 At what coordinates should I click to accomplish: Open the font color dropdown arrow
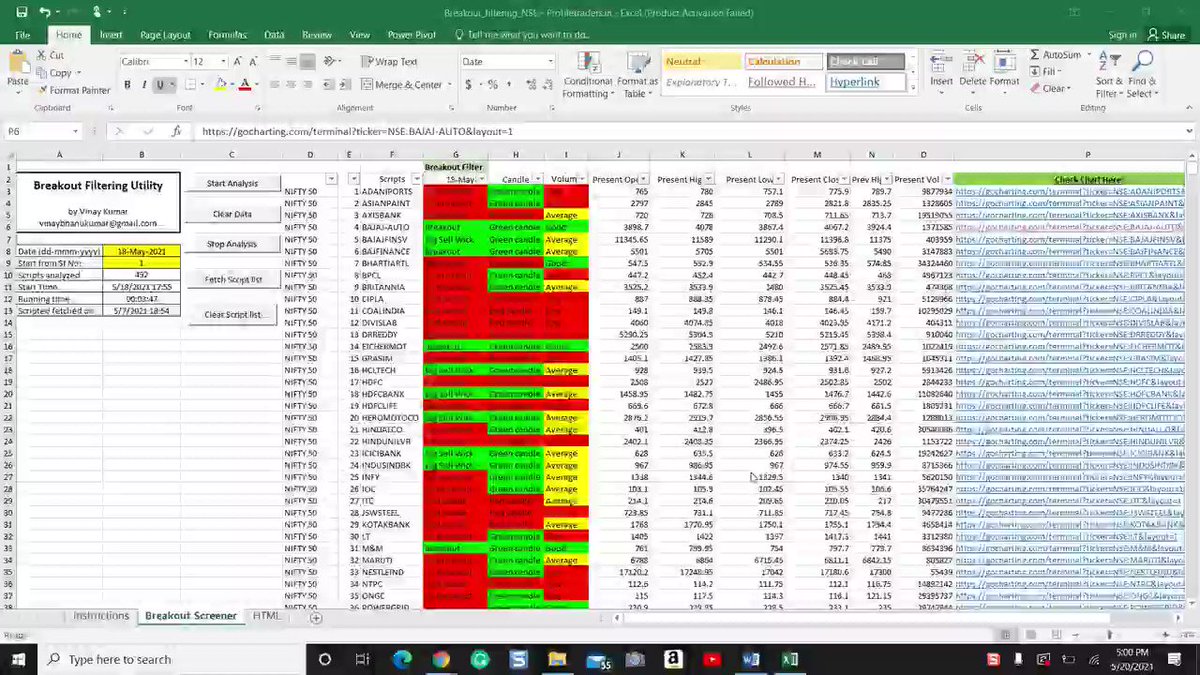[256, 85]
